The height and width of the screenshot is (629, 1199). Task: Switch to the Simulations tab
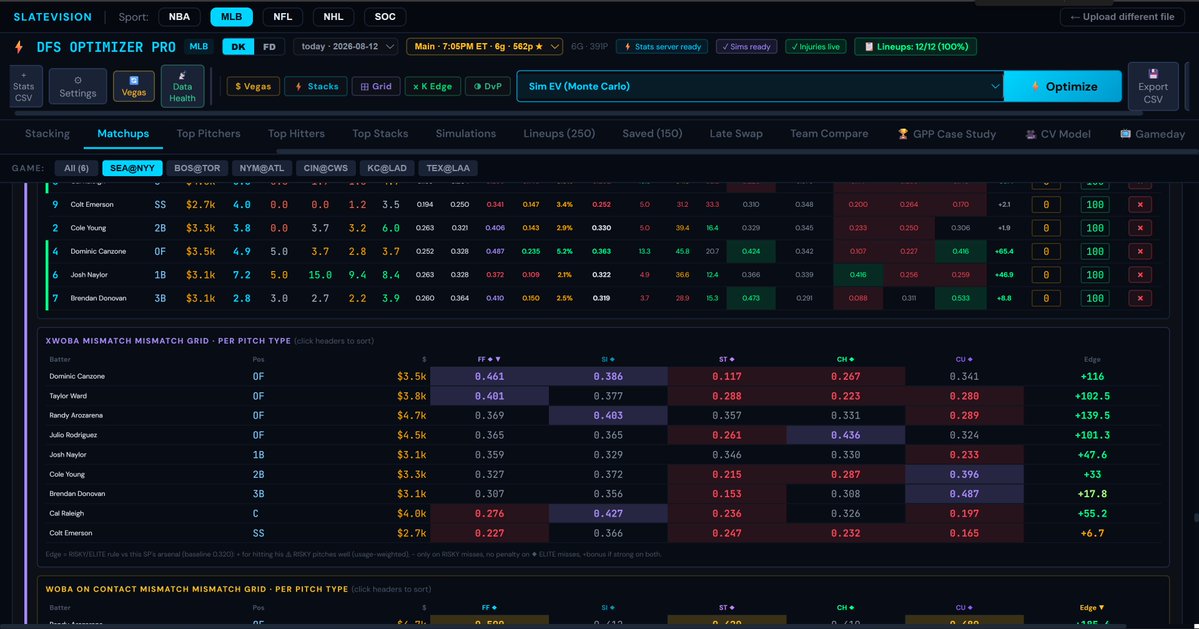coord(466,134)
